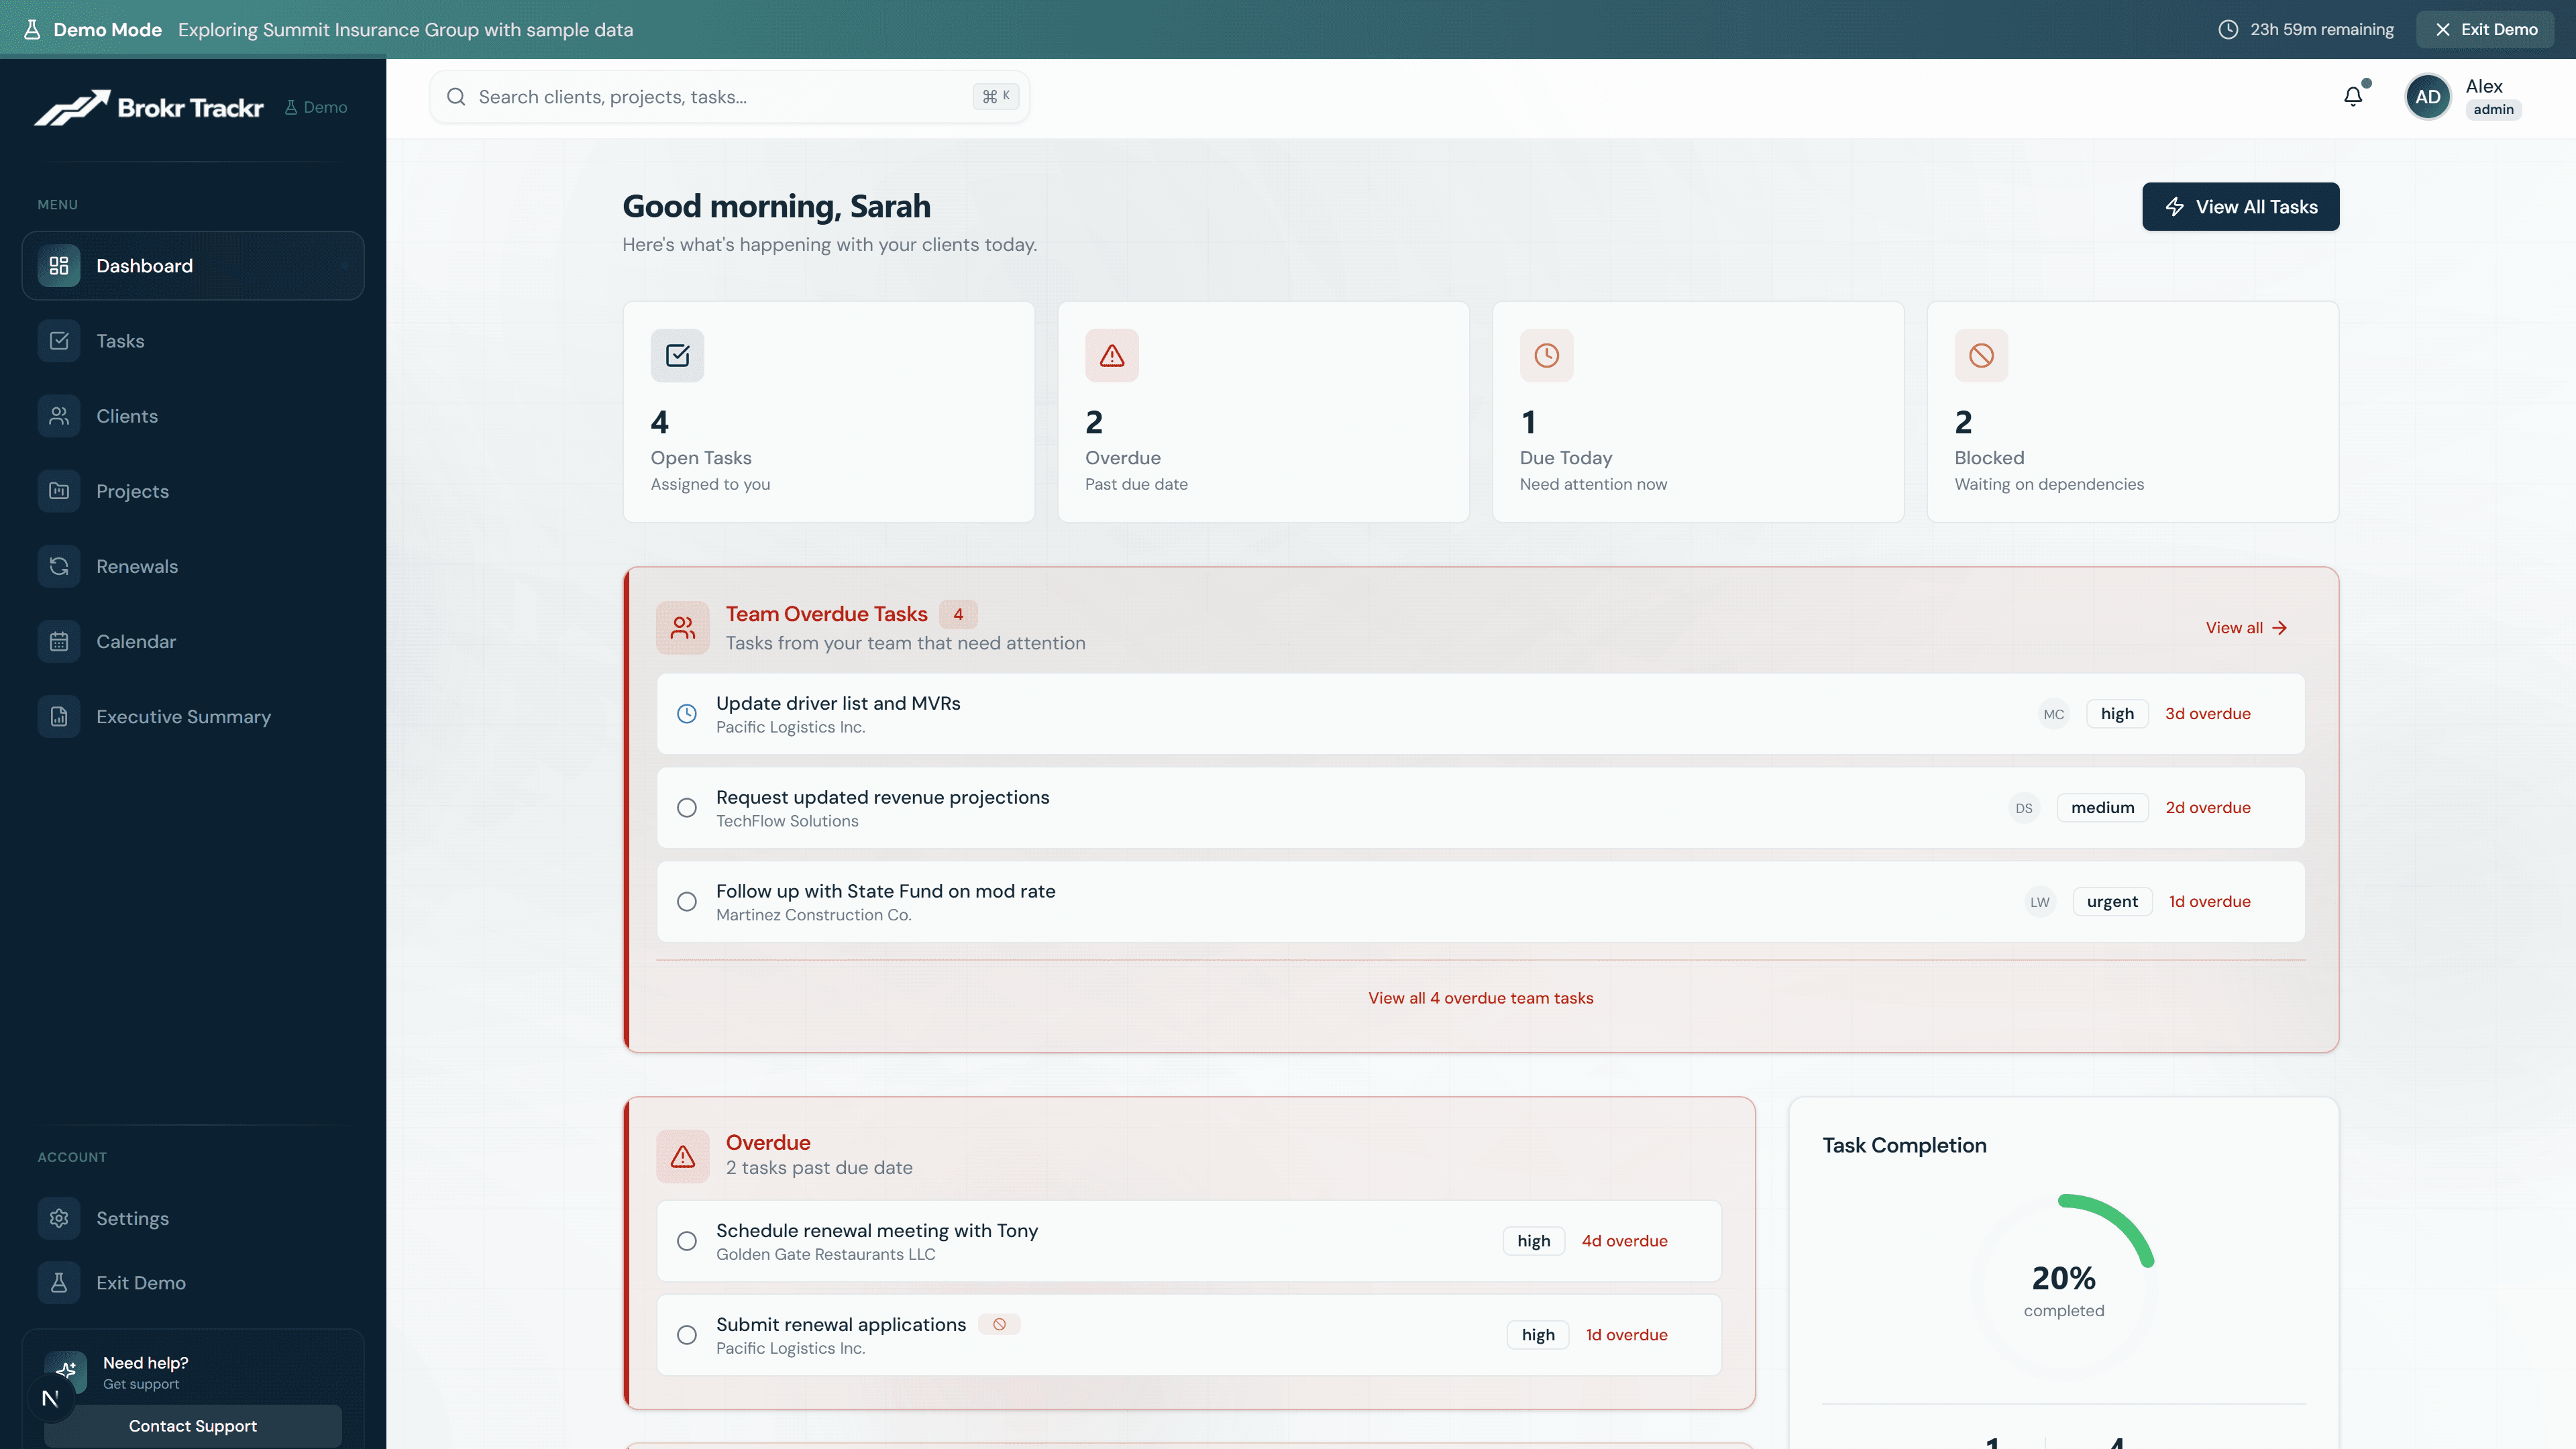The width and height of the screenshot is (2576, 1449).
Task: Open 'View all 4 overdue team tasks' link
Action: tap(1481, 997)
